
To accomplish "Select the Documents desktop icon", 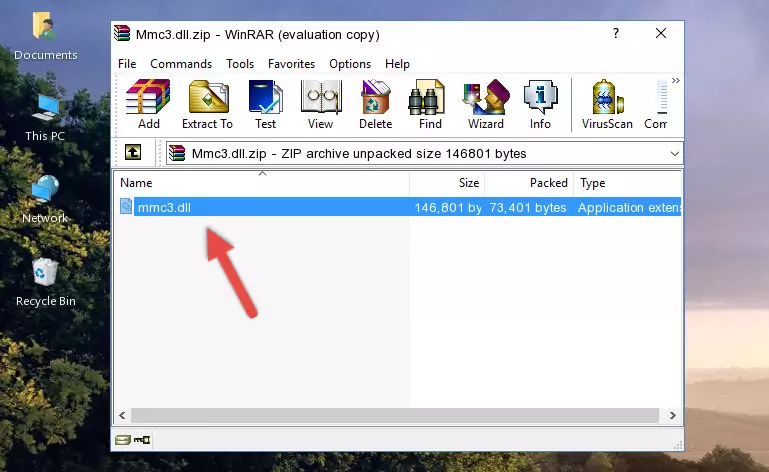I will (46, 37).
